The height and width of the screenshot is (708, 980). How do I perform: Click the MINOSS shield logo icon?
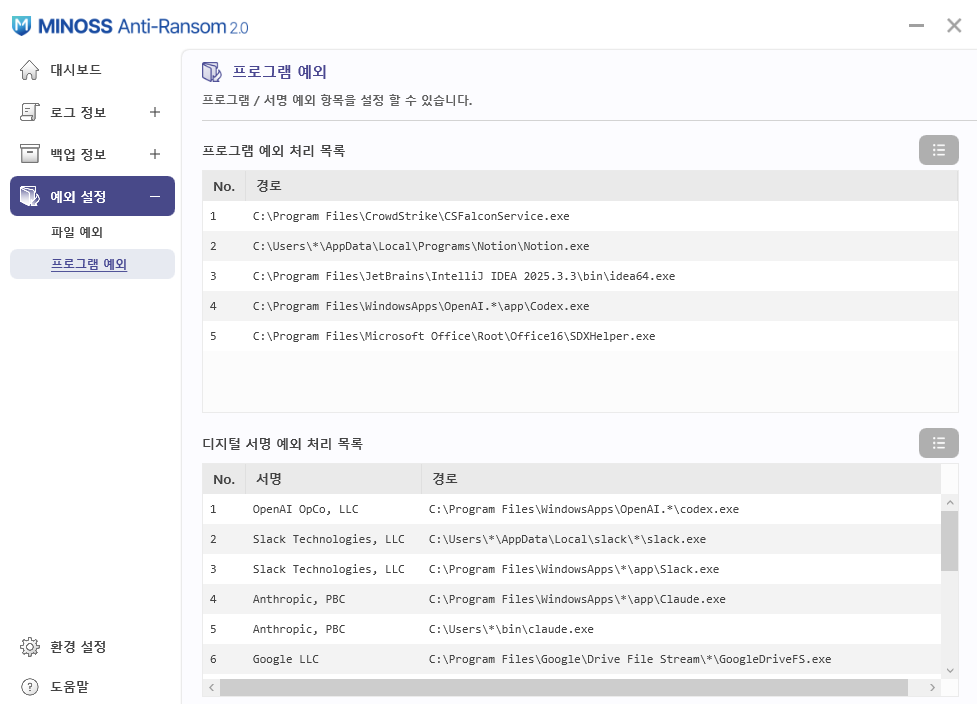tap(22, 26)
